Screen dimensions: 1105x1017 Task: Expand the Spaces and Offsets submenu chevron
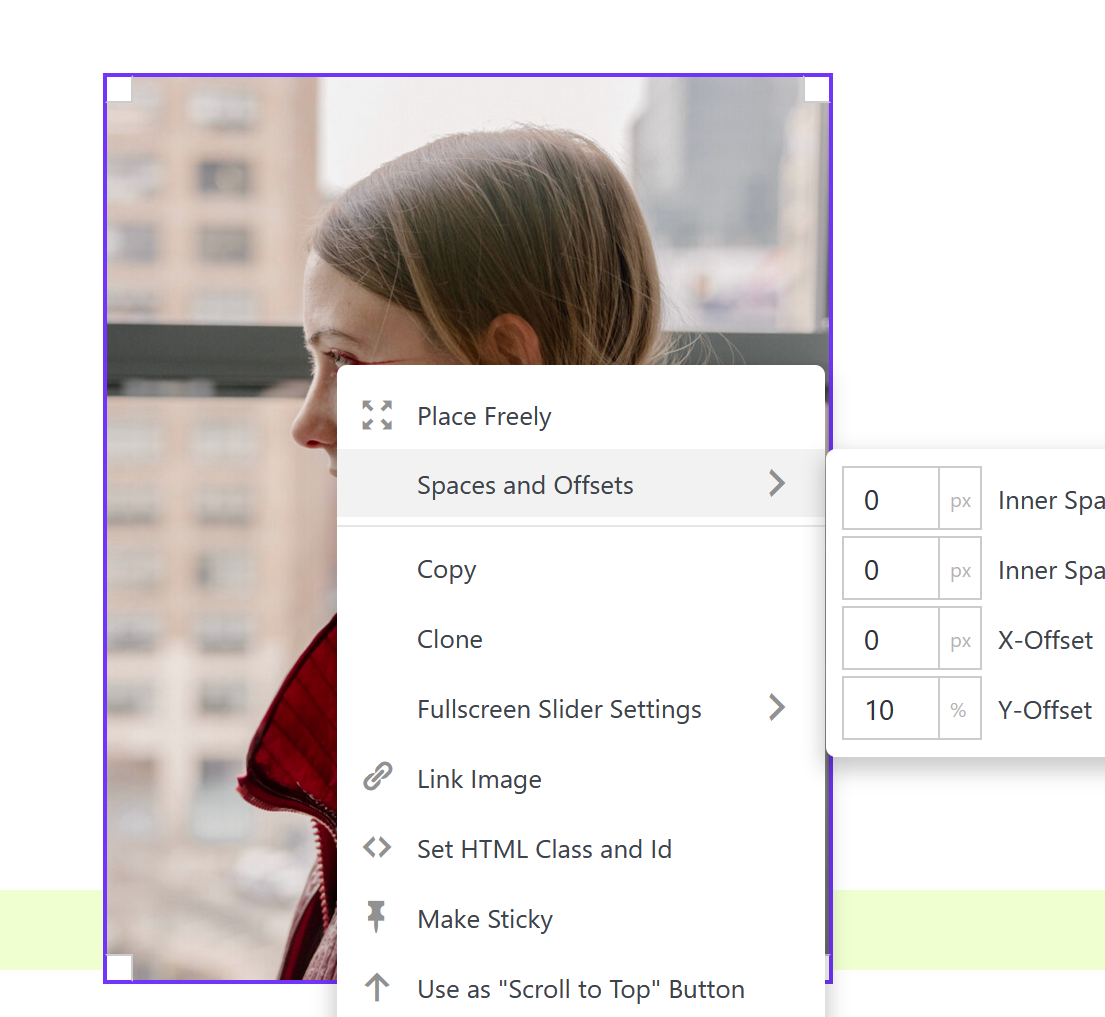777,484
